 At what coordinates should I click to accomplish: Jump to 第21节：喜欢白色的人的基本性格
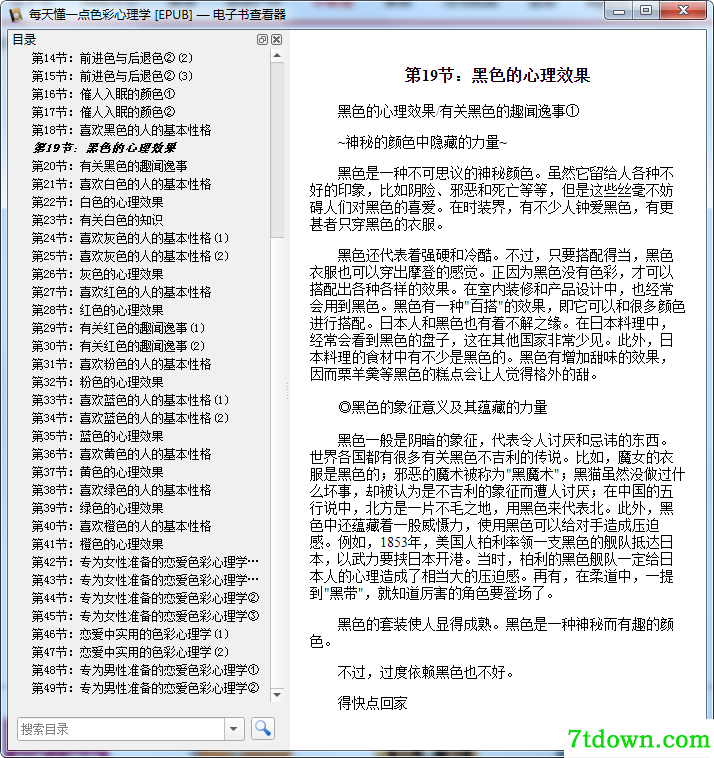click(121, 184)
